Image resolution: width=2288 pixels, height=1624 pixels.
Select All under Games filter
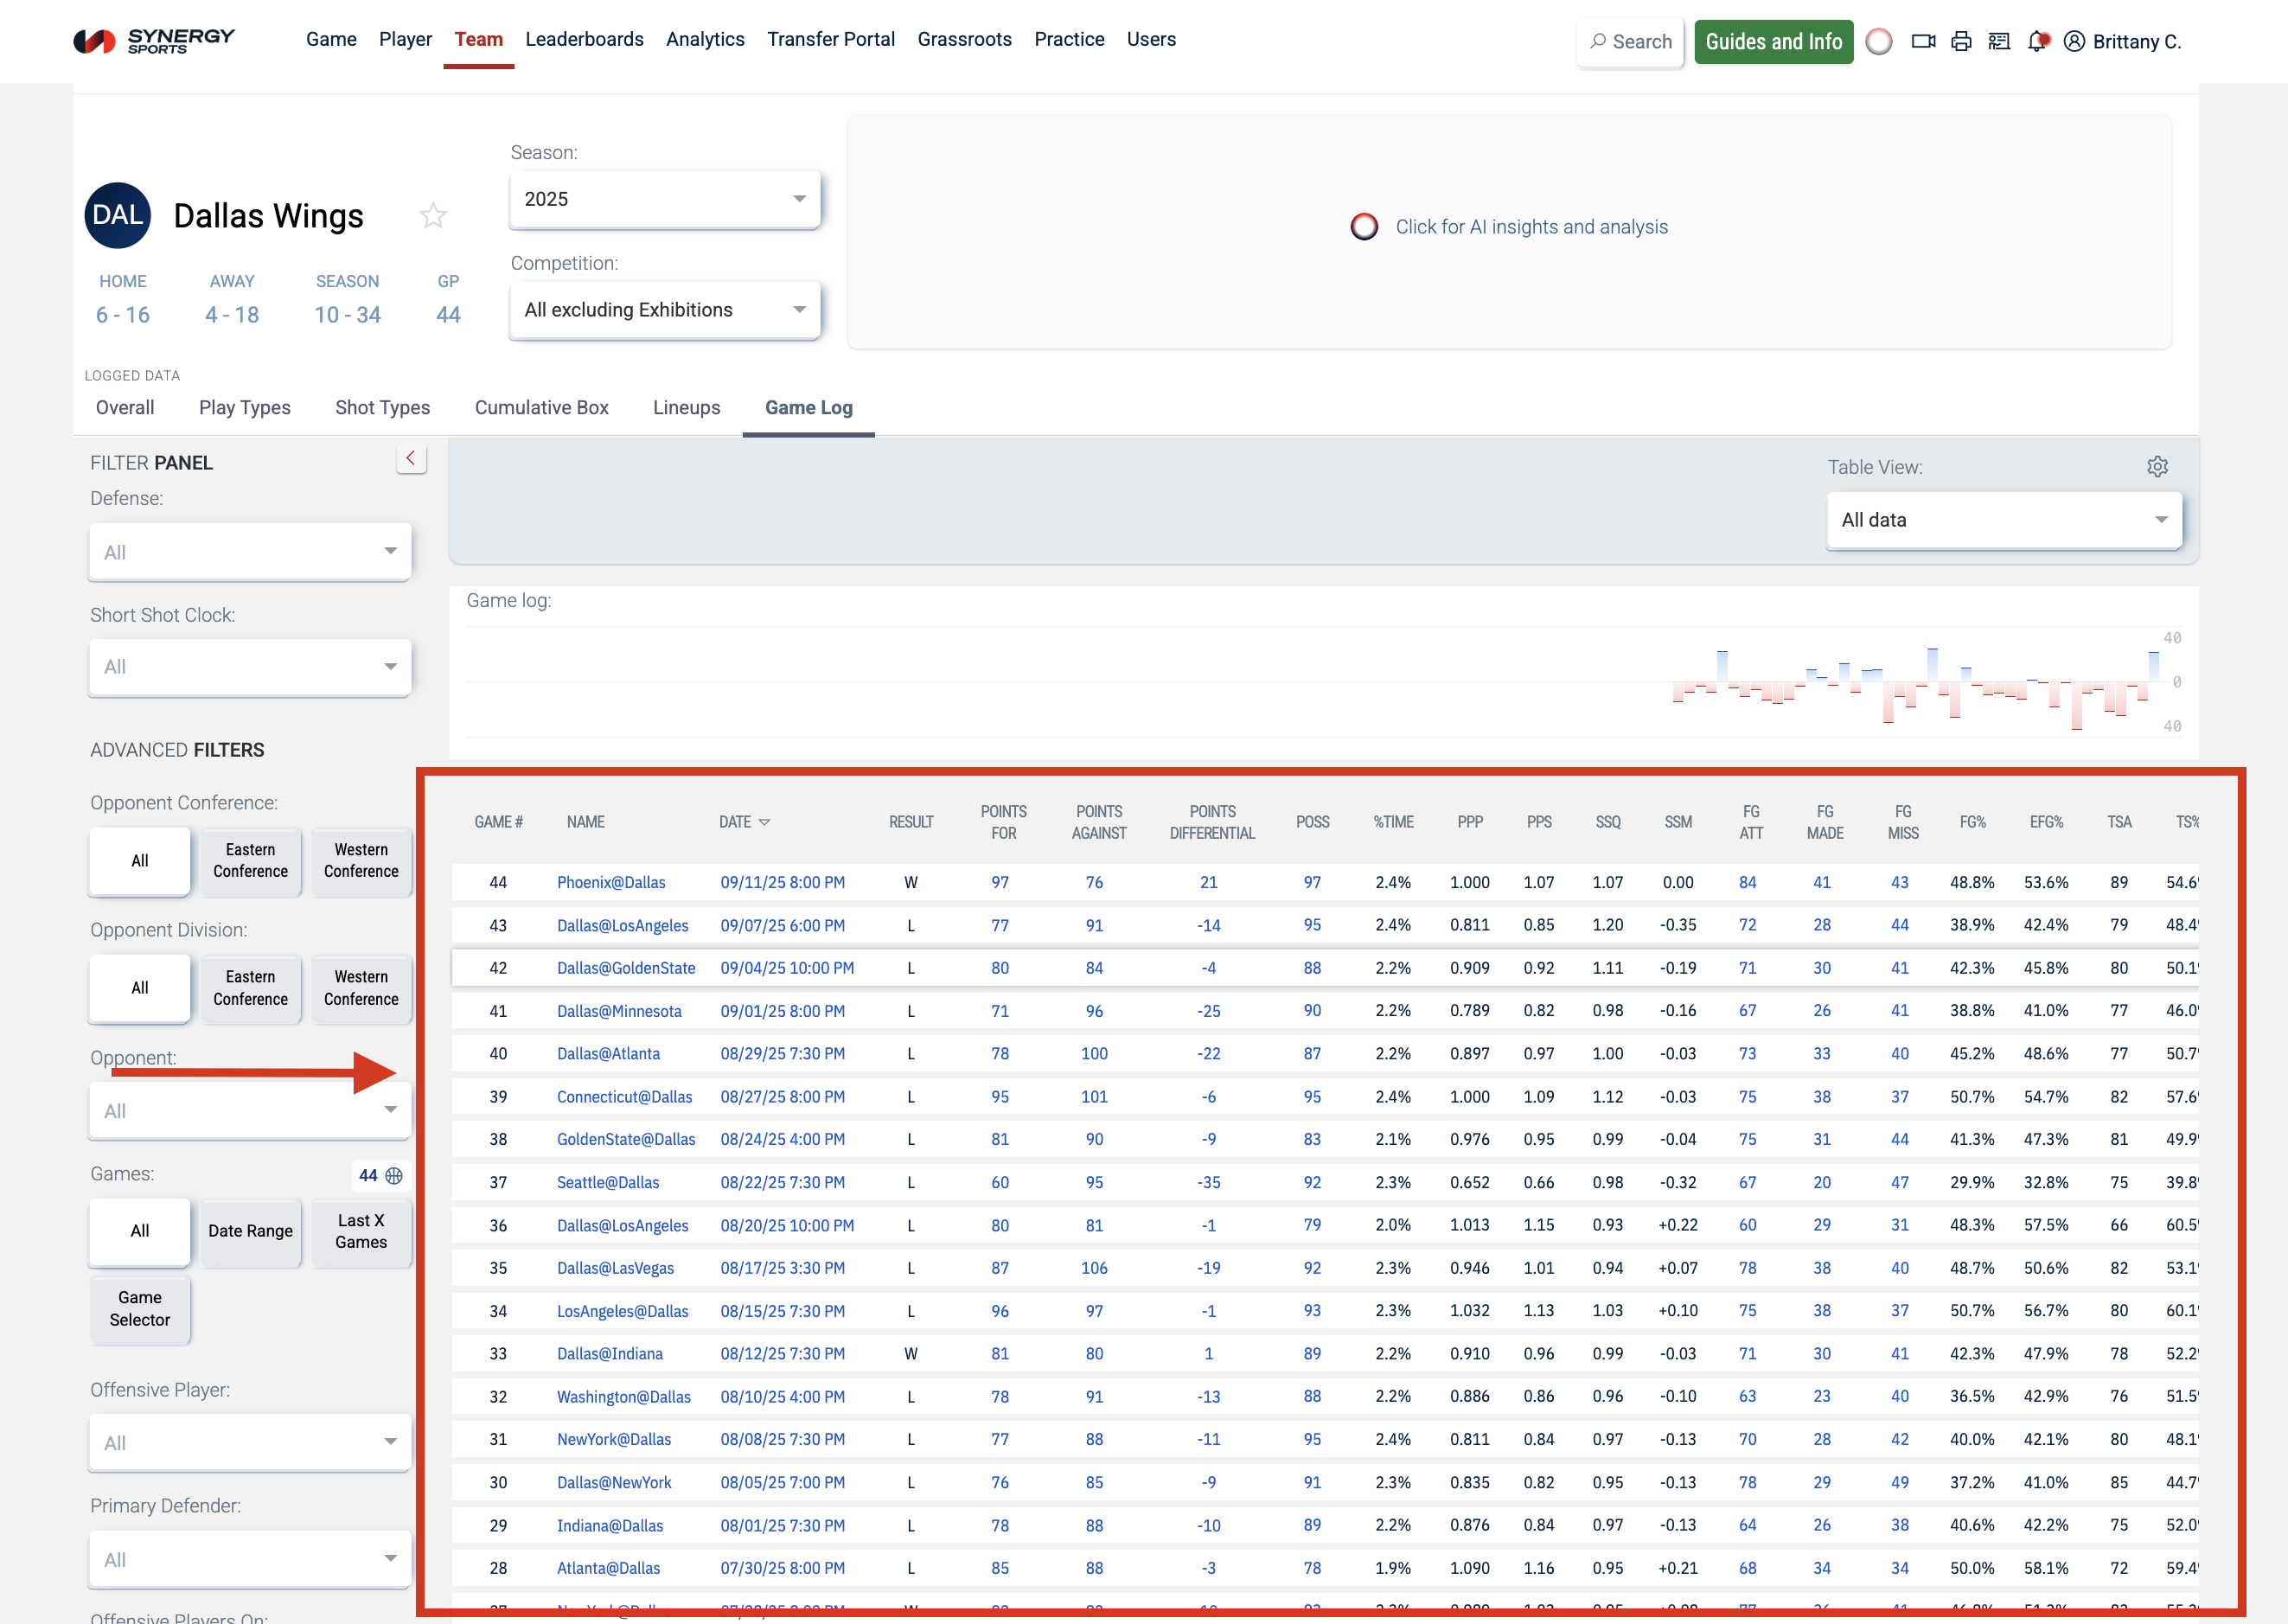[x=140, y=1231]
